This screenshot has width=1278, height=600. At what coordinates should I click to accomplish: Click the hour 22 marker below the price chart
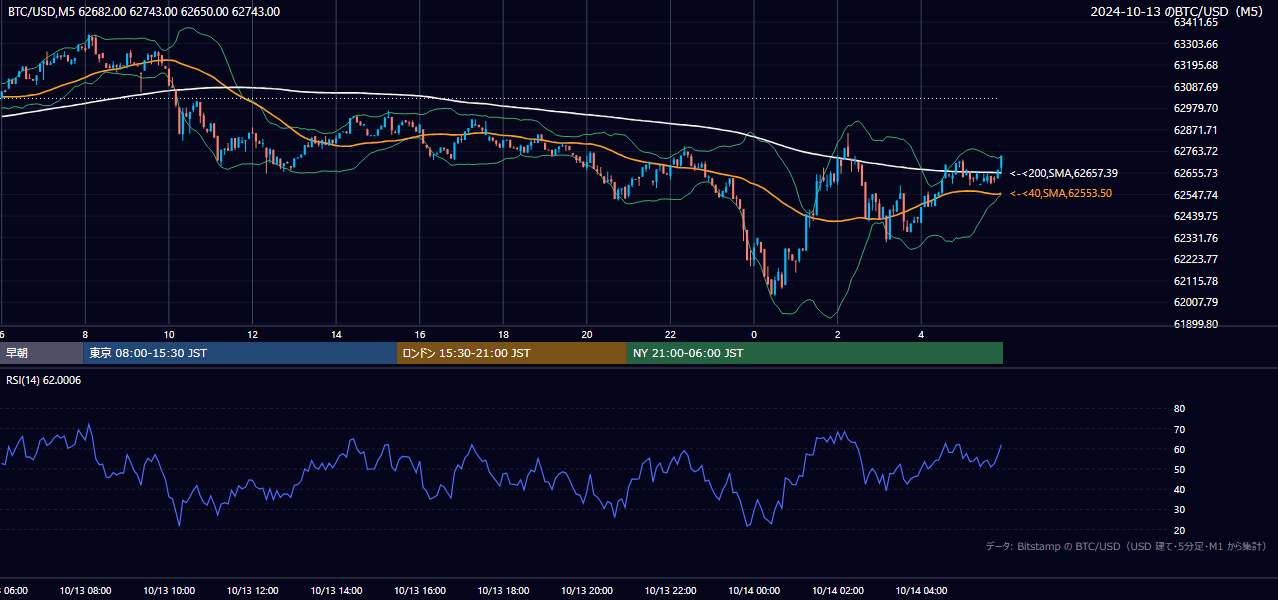(x=670, y=334)
